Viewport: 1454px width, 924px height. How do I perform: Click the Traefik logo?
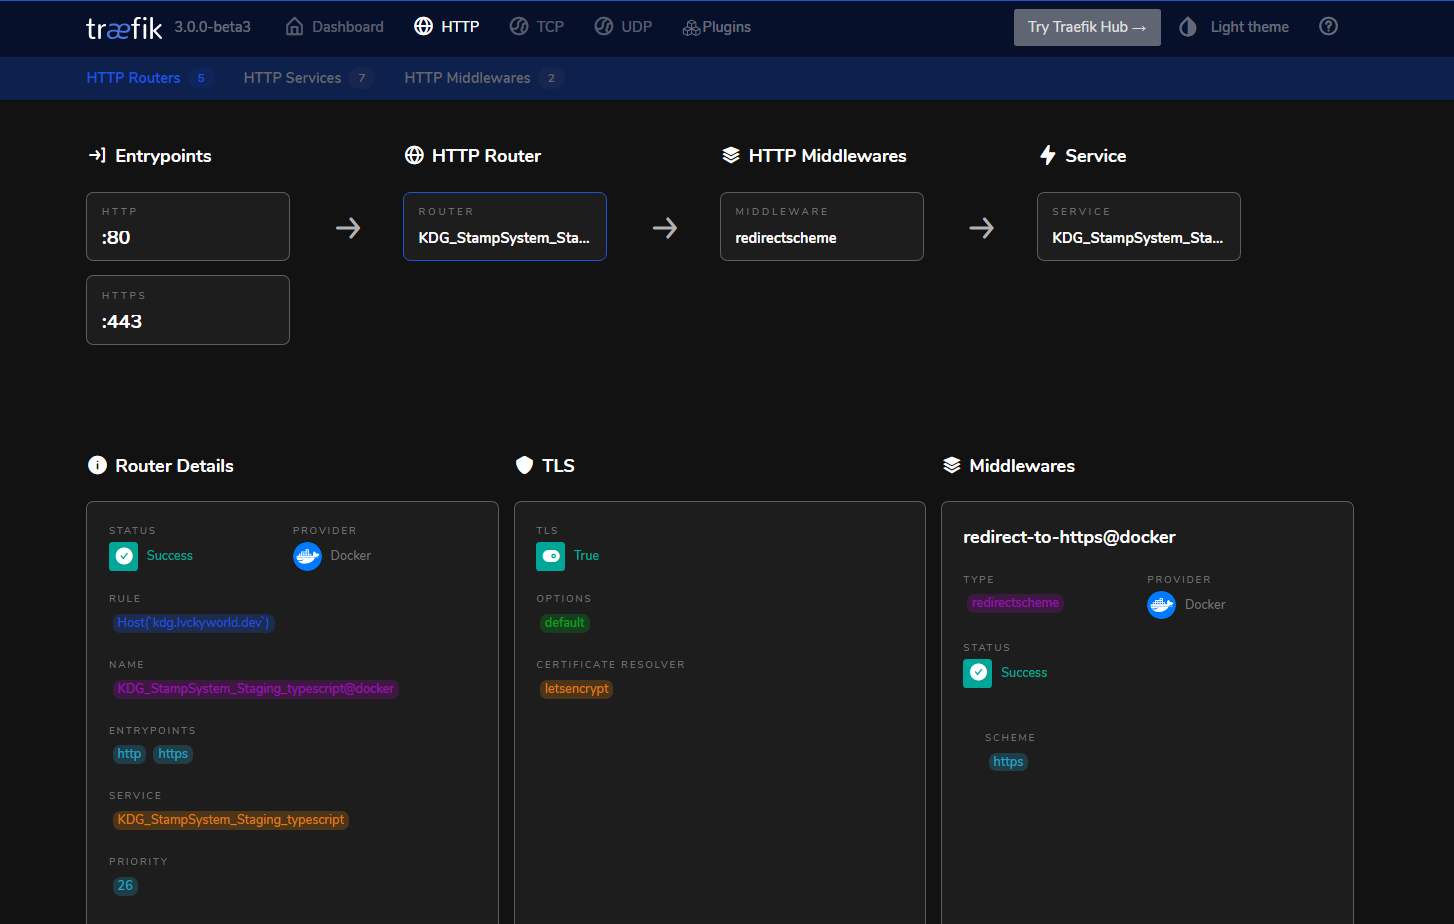click(x=124, y=28)
